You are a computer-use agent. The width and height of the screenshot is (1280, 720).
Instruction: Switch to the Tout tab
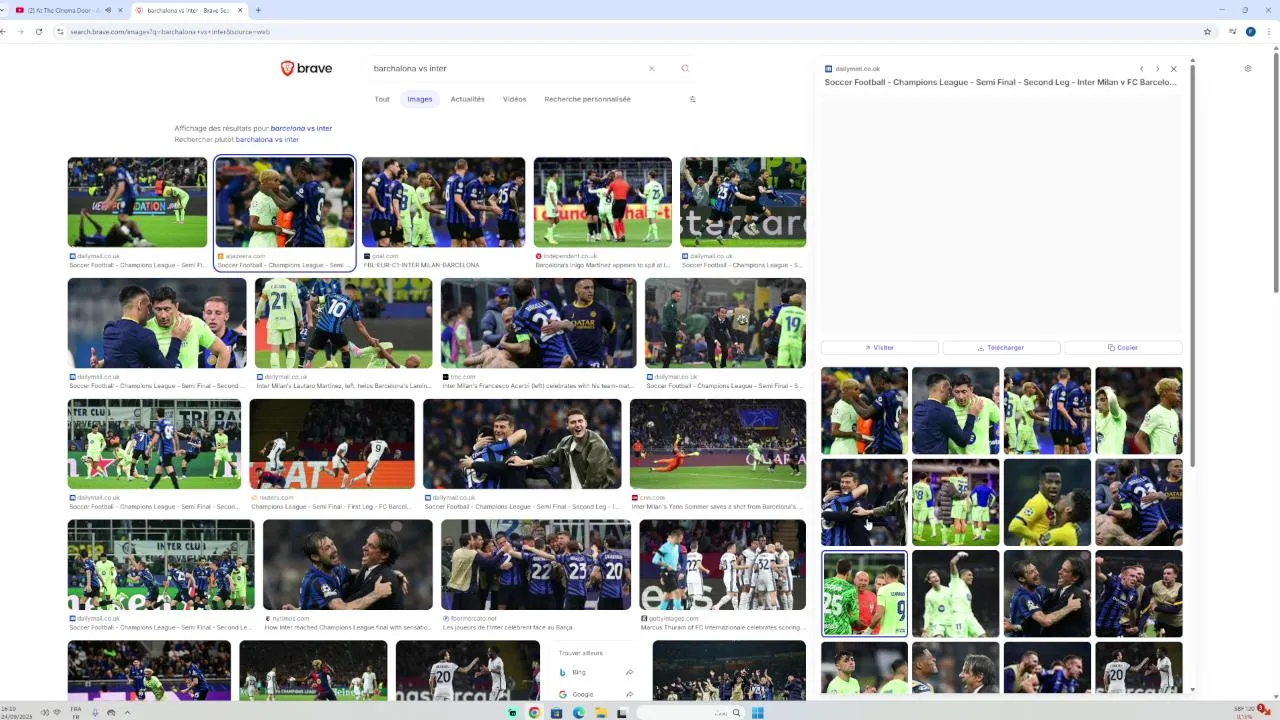(382, 99)
